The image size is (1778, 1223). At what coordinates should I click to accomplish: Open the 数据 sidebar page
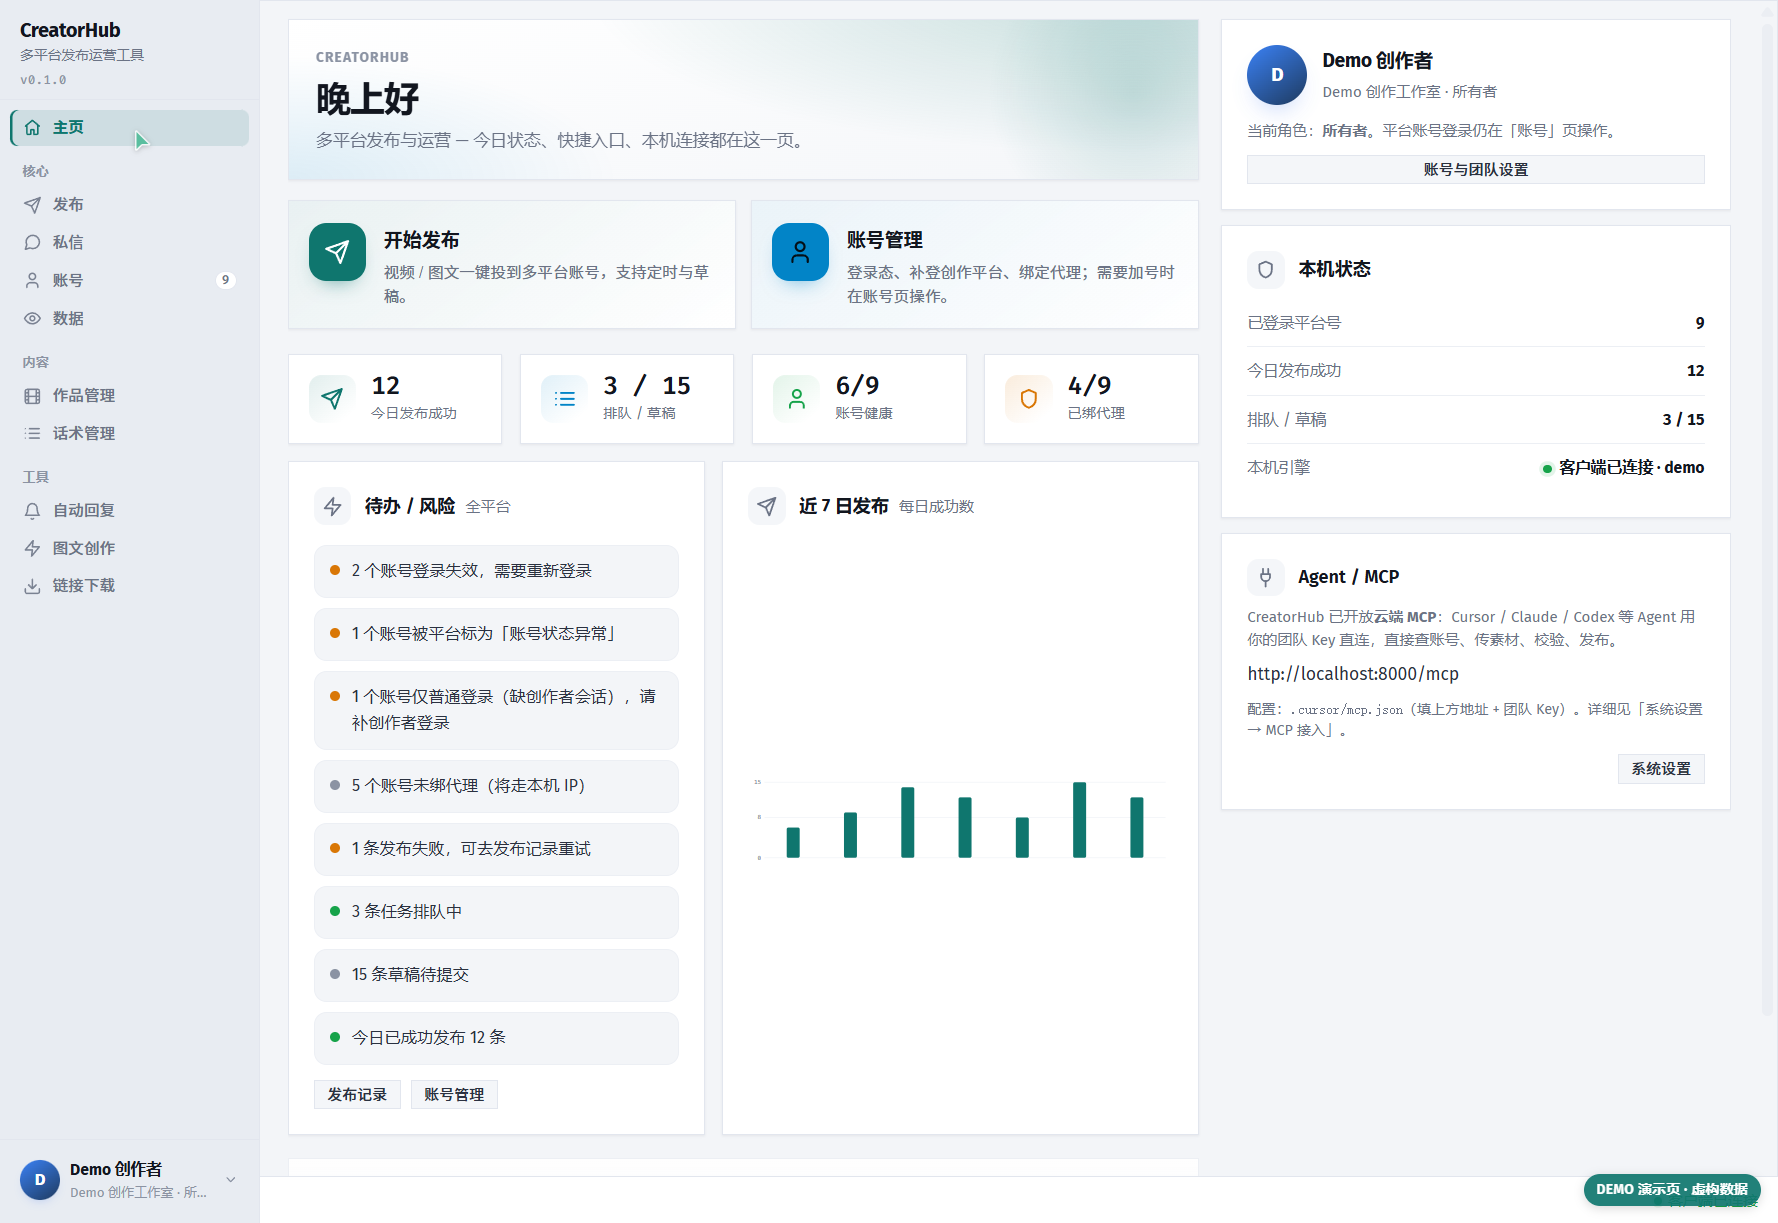130,319
